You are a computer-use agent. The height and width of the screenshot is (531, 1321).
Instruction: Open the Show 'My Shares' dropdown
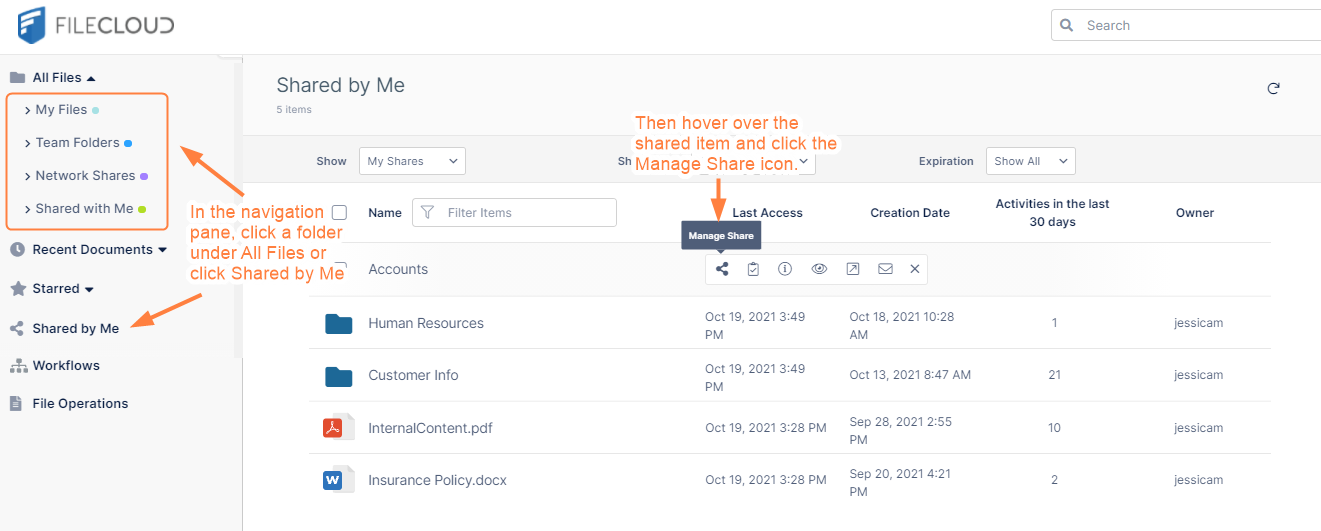click(412, 161)
